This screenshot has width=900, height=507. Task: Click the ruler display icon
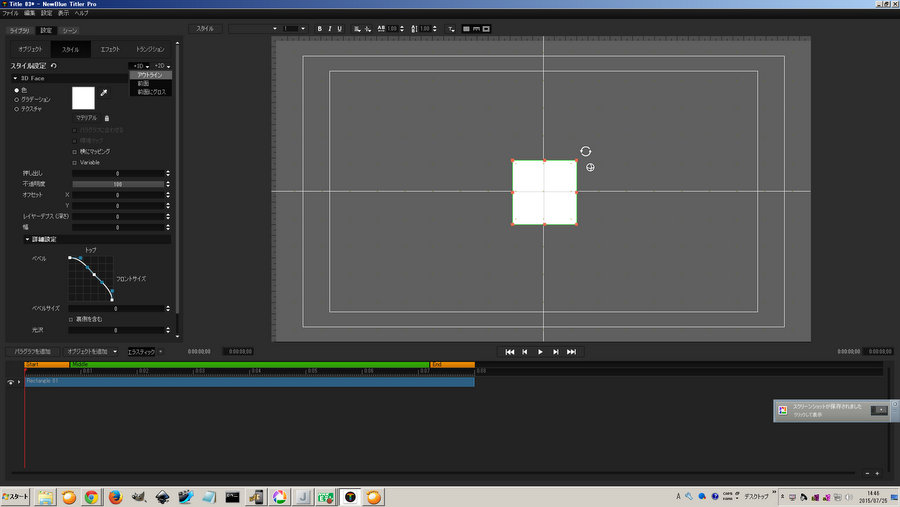476,29
